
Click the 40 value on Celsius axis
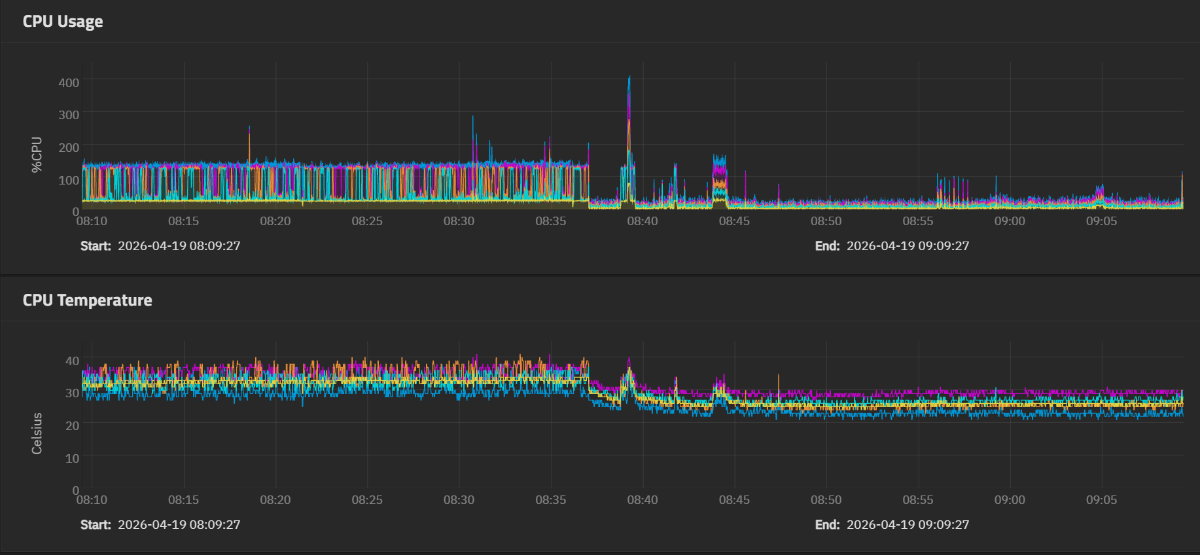tap(72, 360)
